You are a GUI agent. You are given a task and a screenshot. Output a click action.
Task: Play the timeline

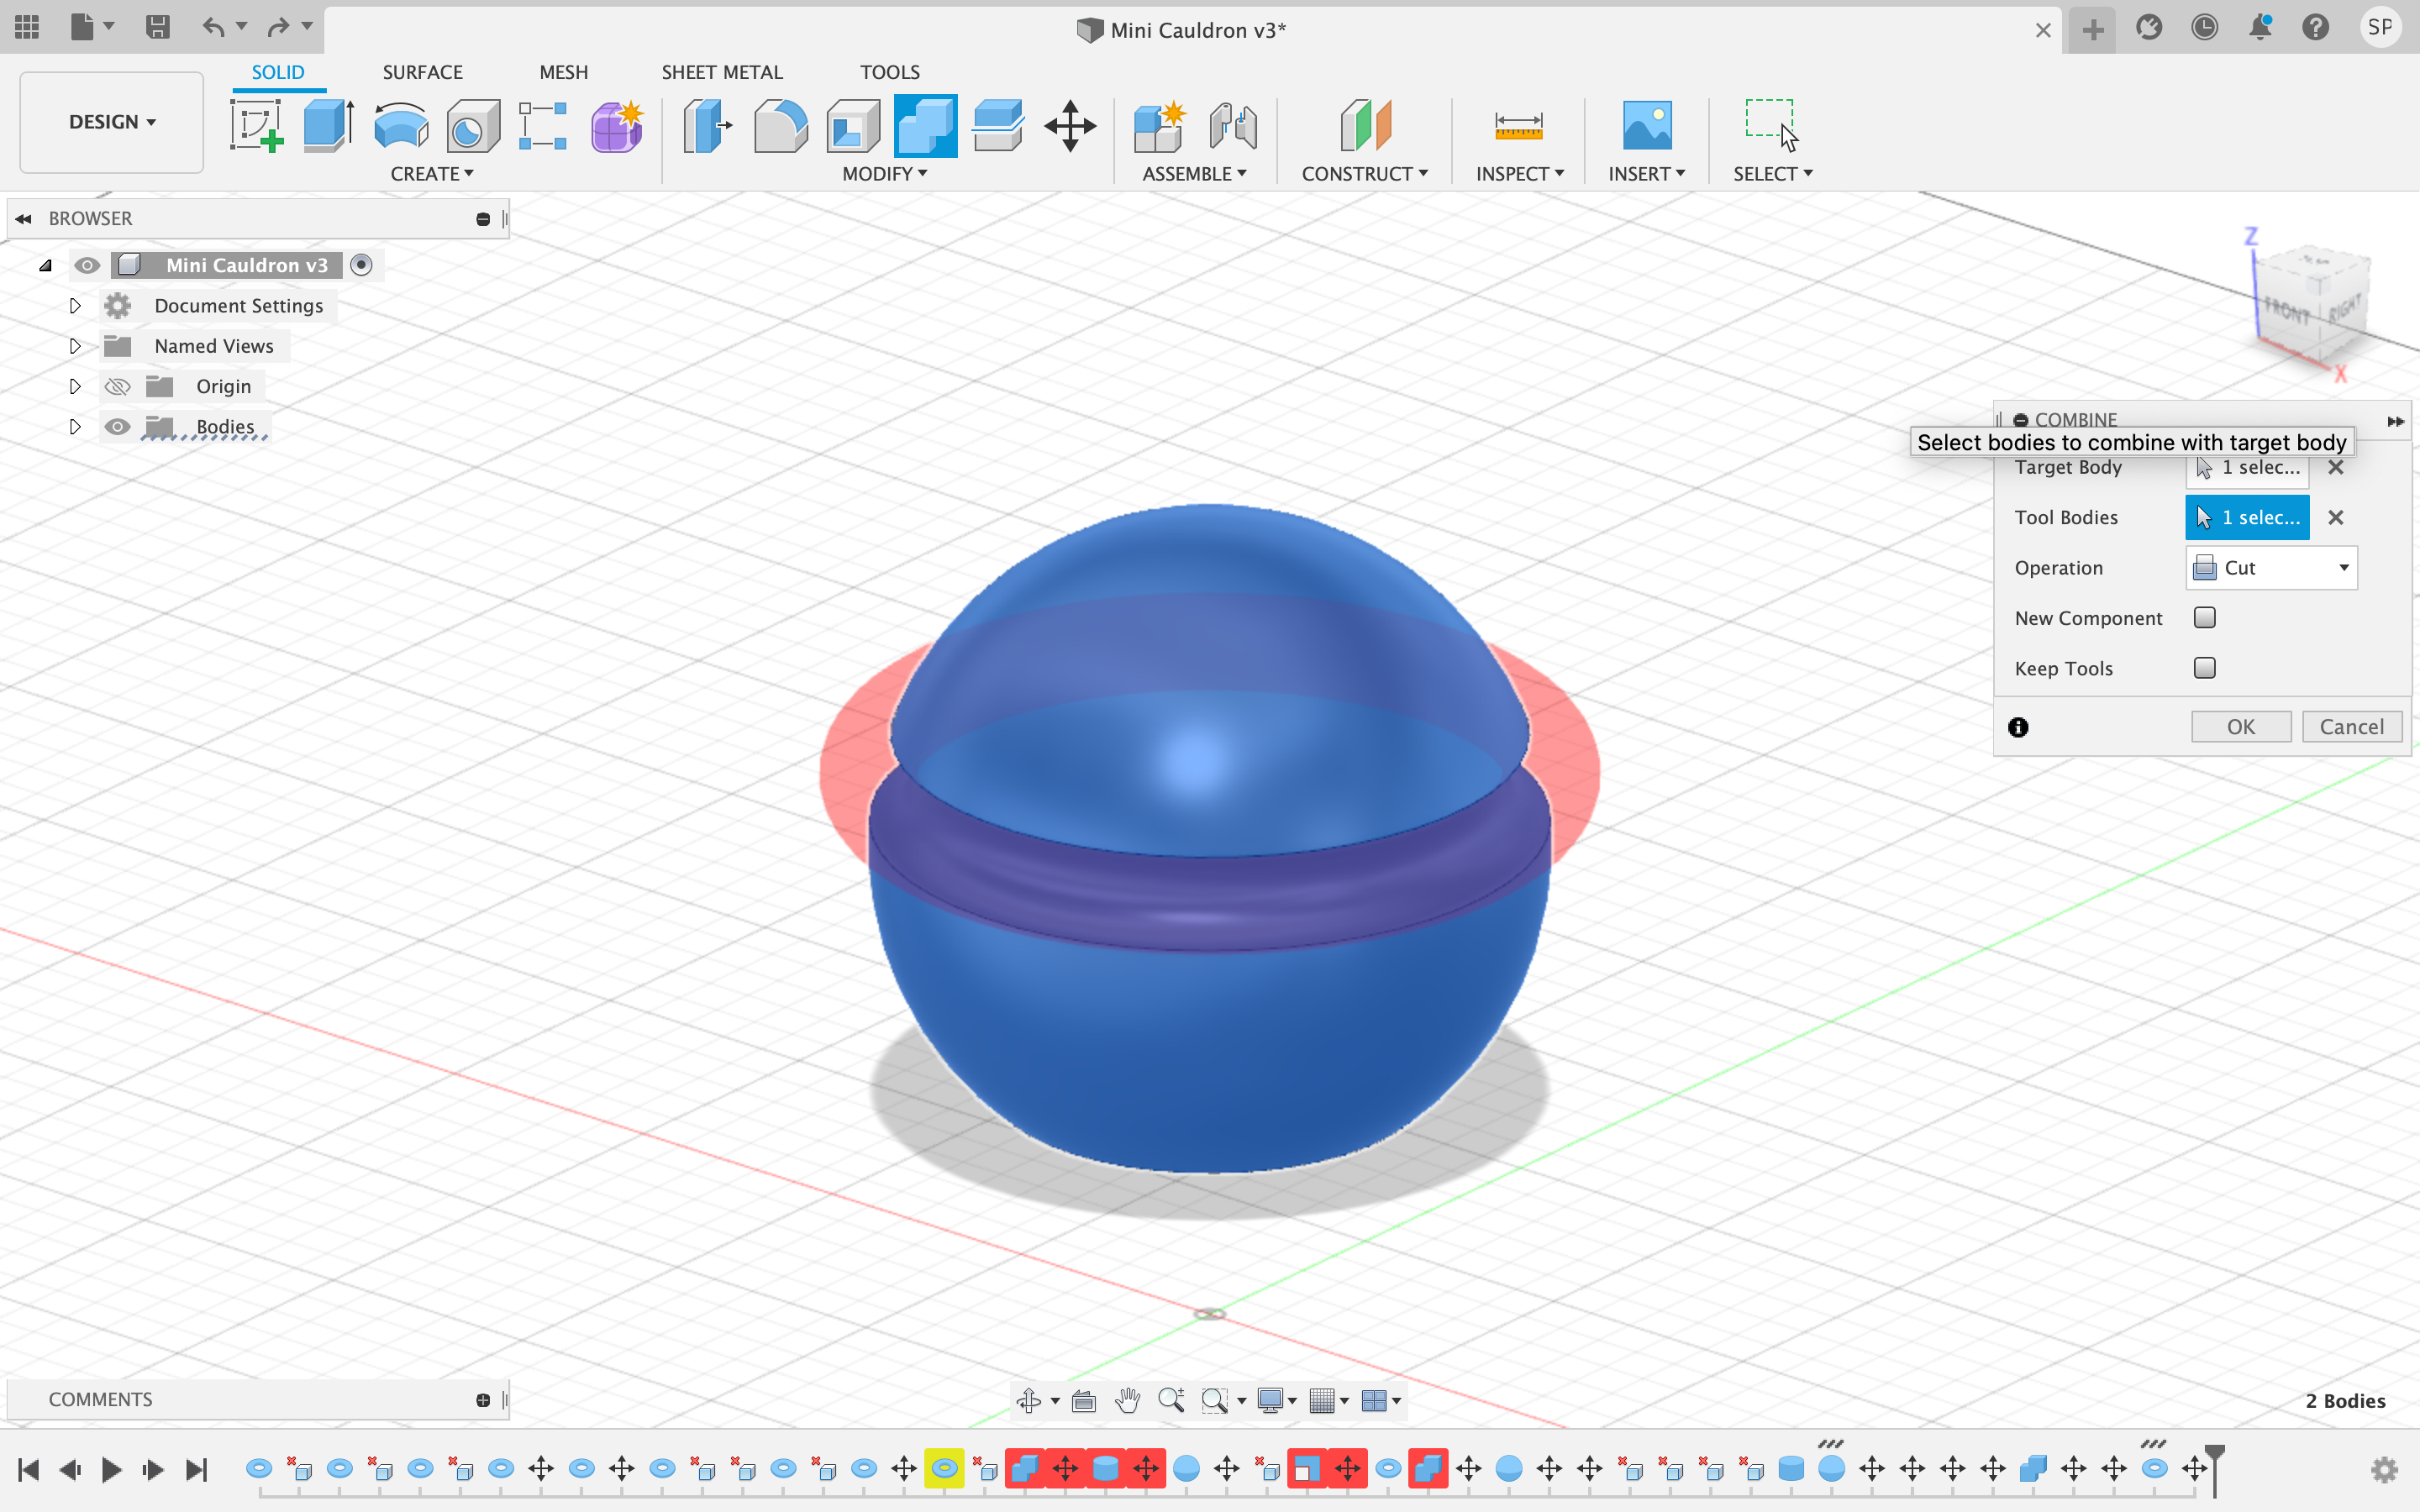pos(111,1470)
